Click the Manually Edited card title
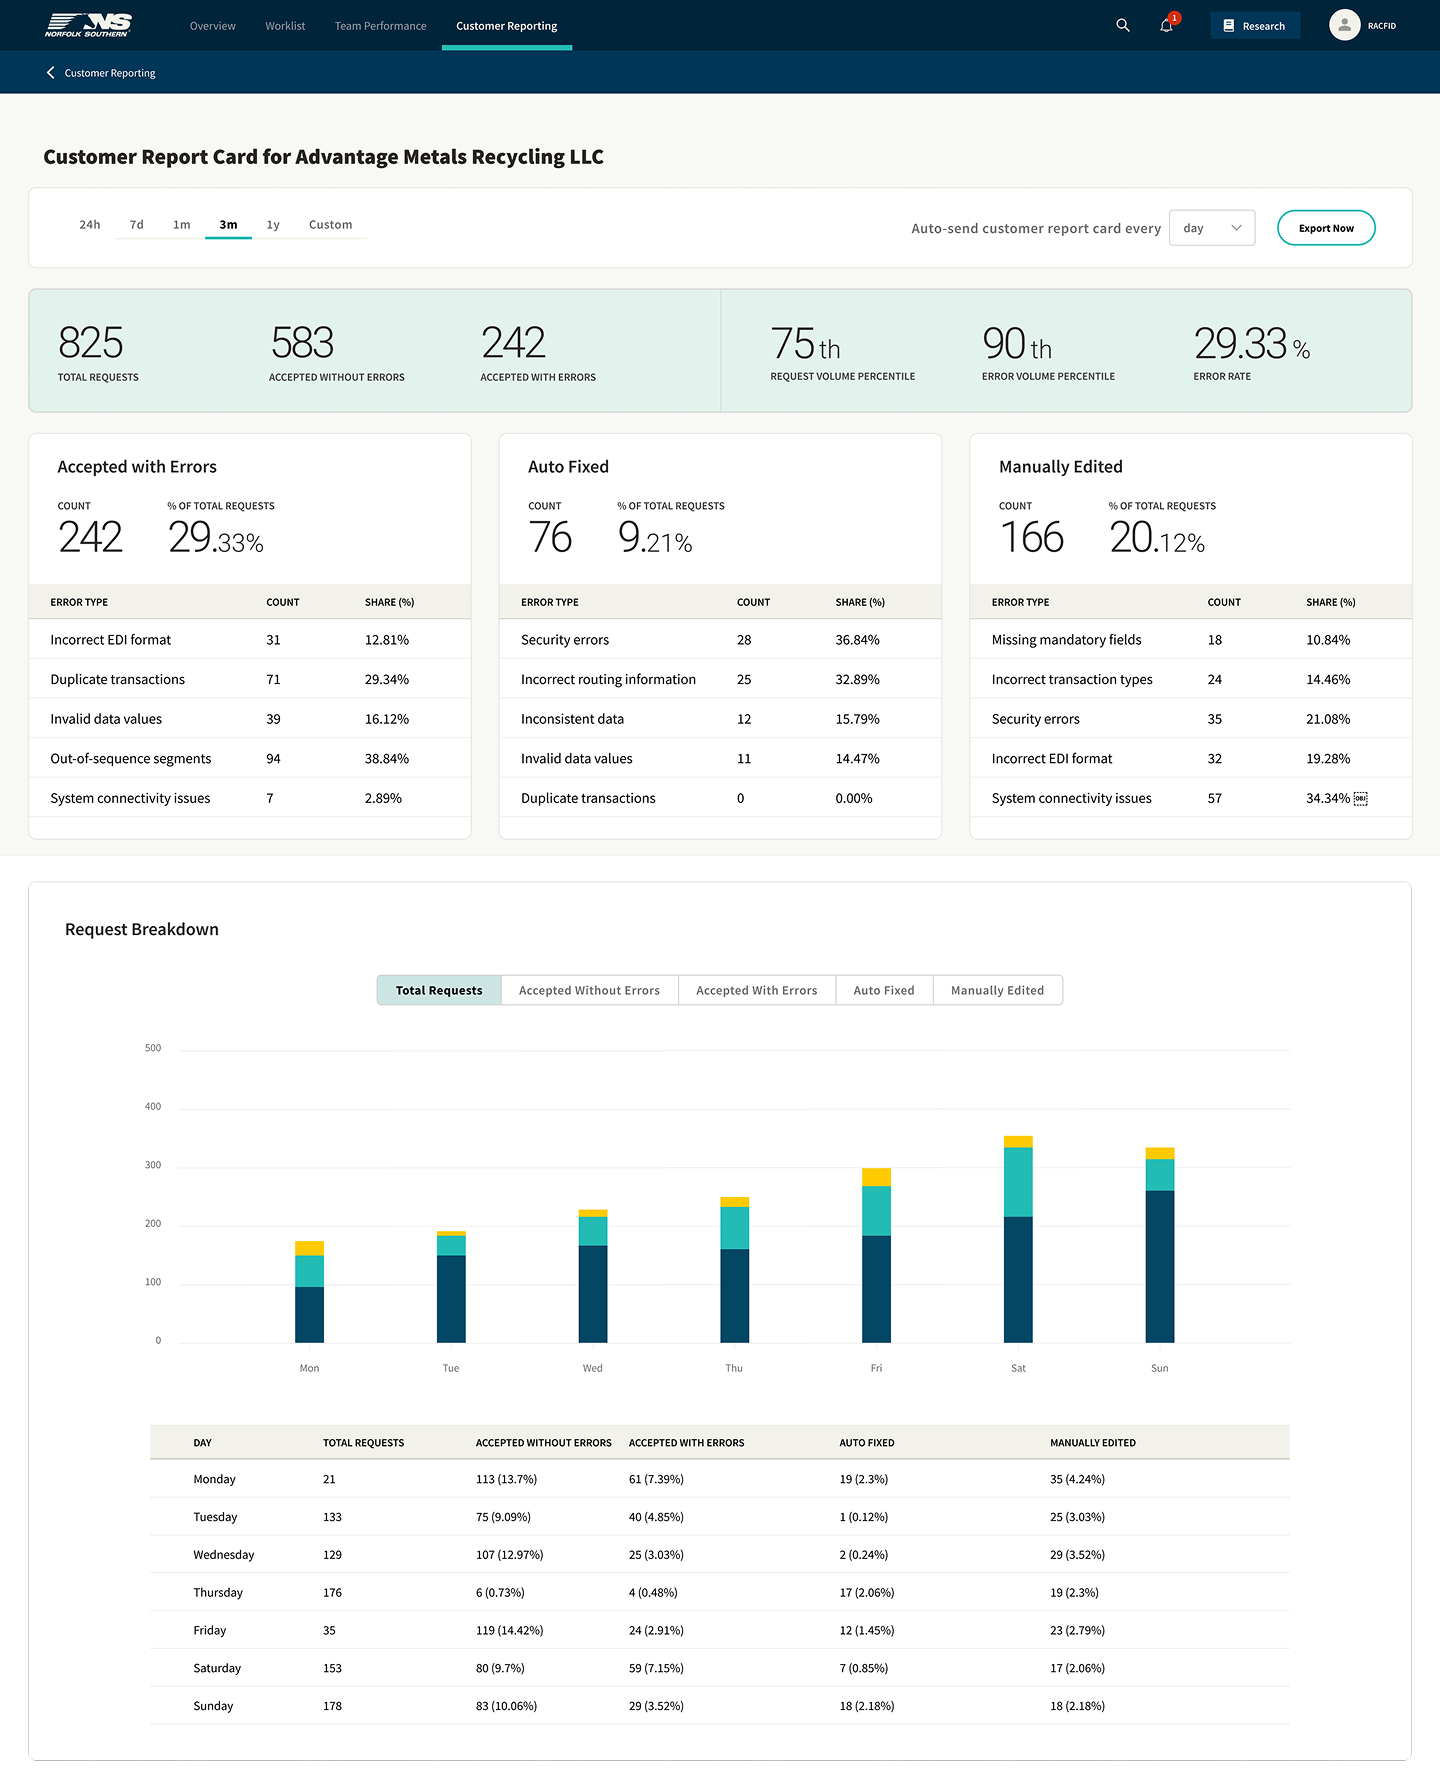1440x1790 pixels. pyautogui.click(x=1061, y=467)
